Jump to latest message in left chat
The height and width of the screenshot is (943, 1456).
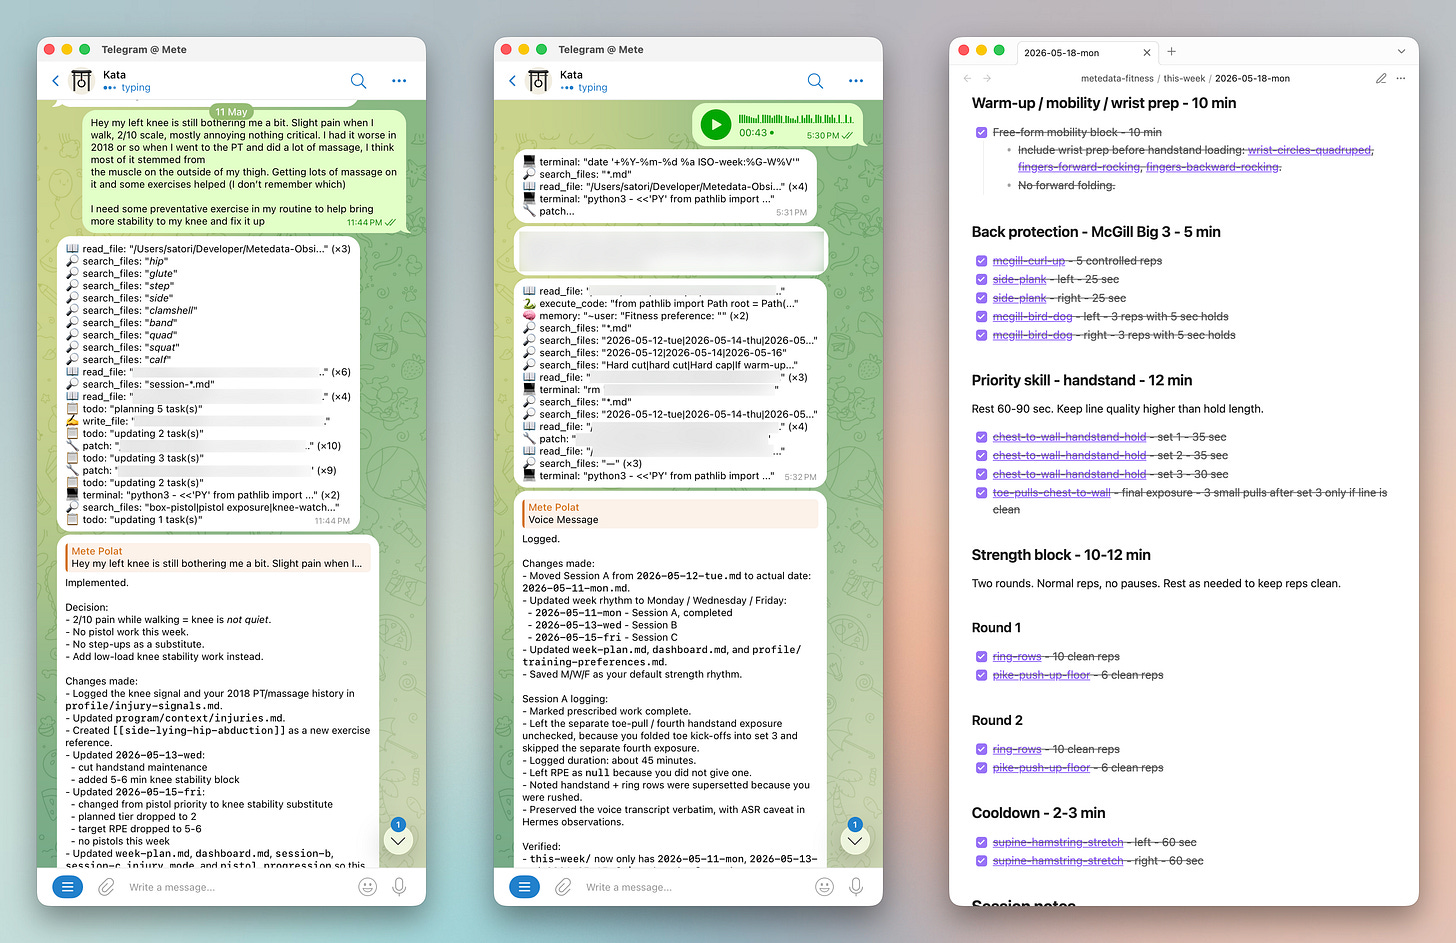pyautogui.click(x=398, y=841)
